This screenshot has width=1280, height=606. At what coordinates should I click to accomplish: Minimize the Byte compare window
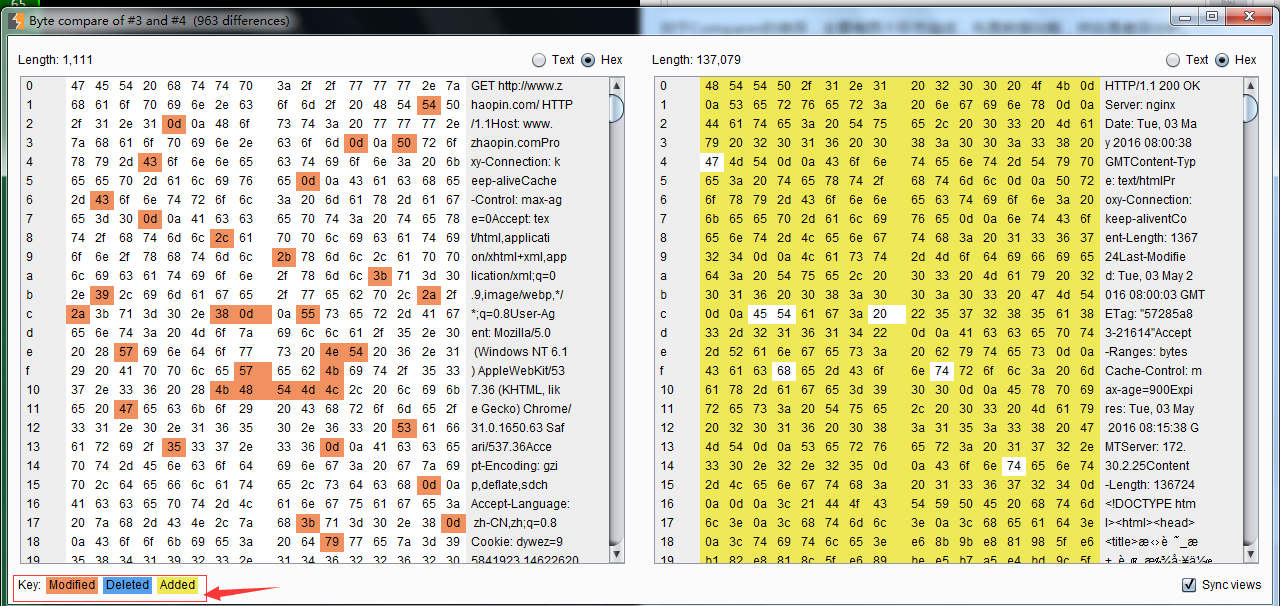(x=1187, y=16)
